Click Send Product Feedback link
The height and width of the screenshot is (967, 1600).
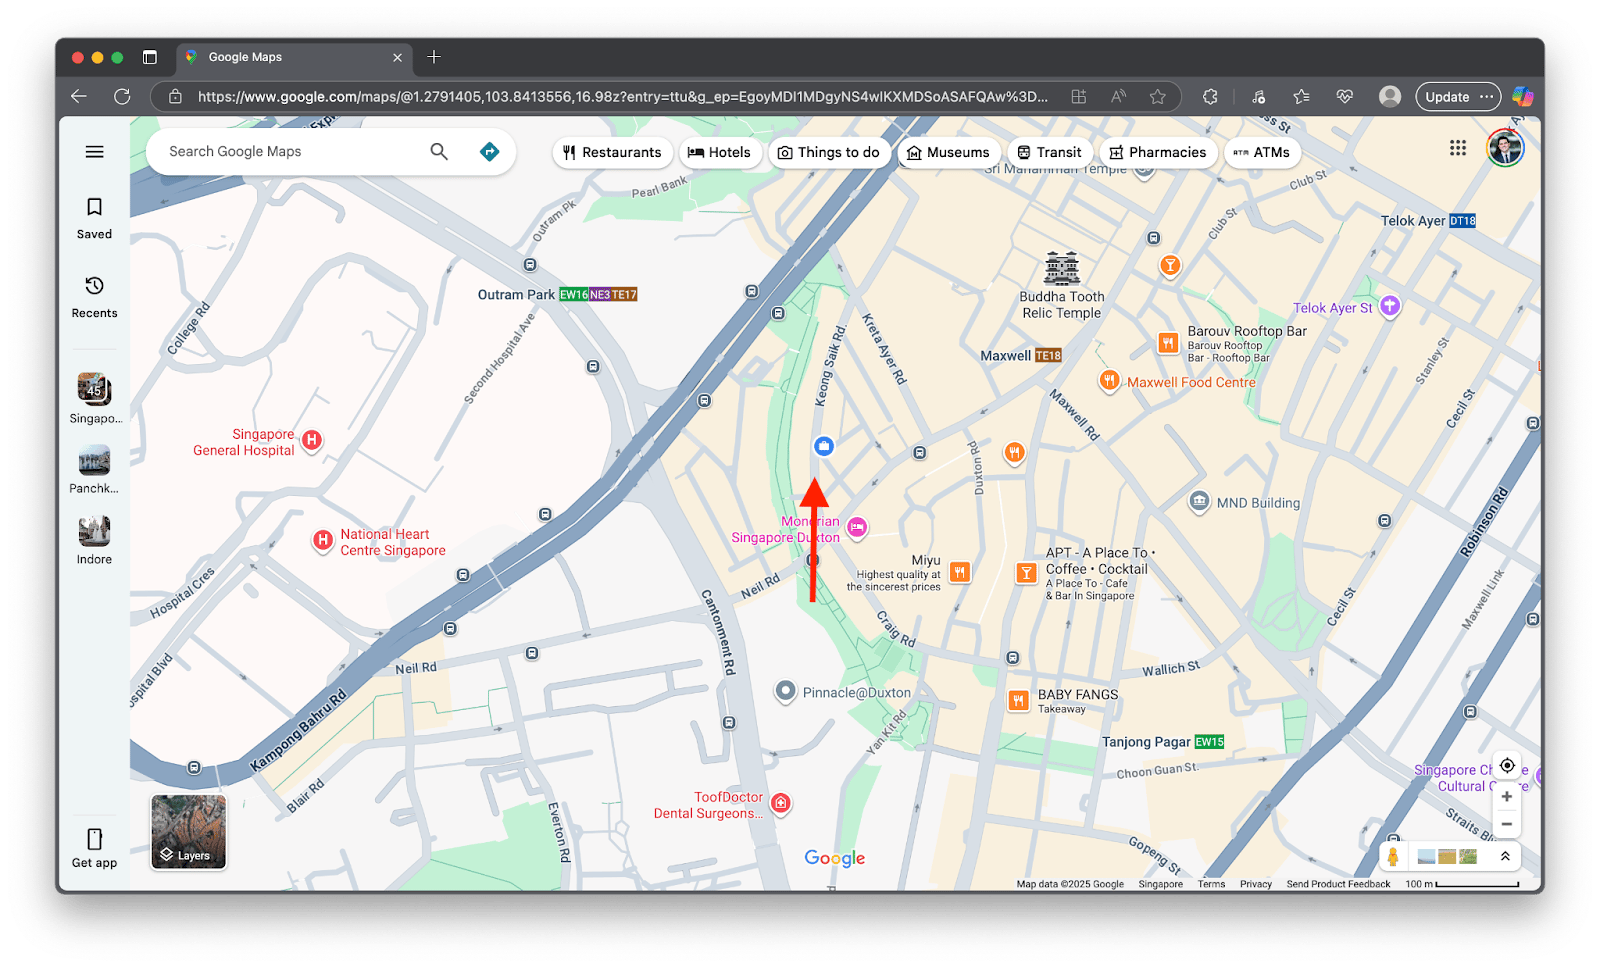[1338, 884]
